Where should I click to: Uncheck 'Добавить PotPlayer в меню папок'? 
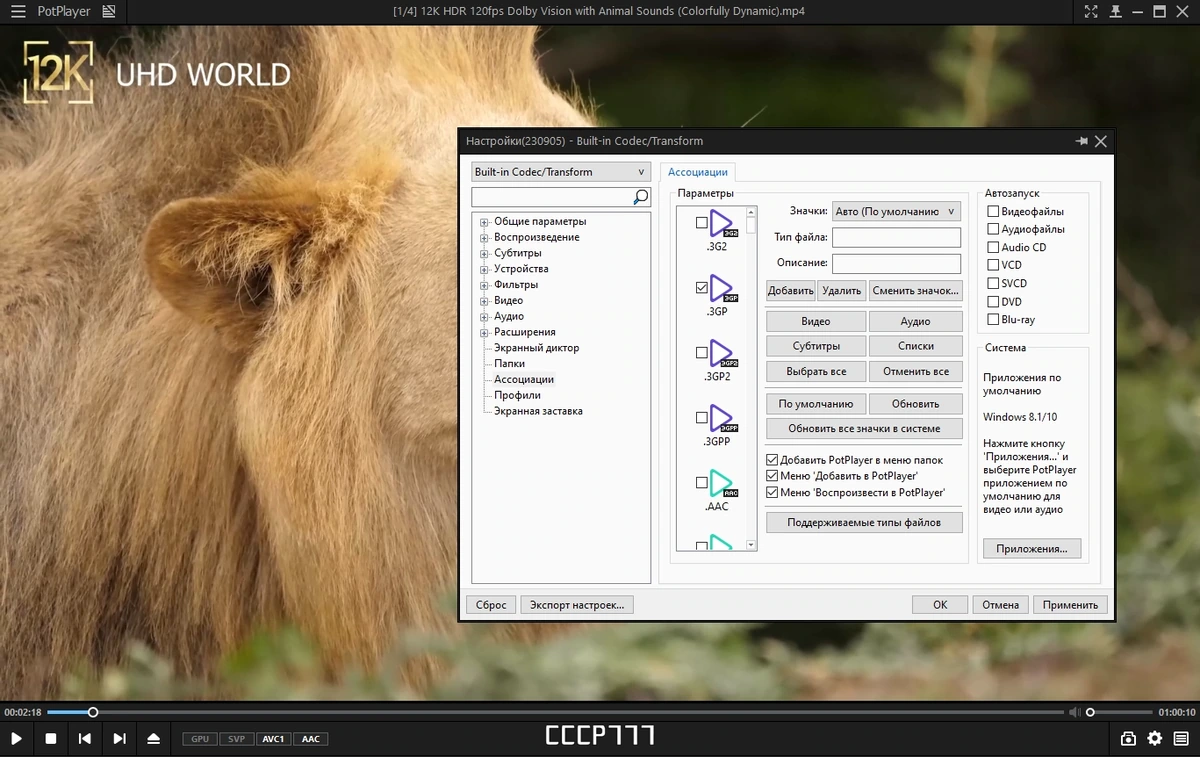pos(772,460)
